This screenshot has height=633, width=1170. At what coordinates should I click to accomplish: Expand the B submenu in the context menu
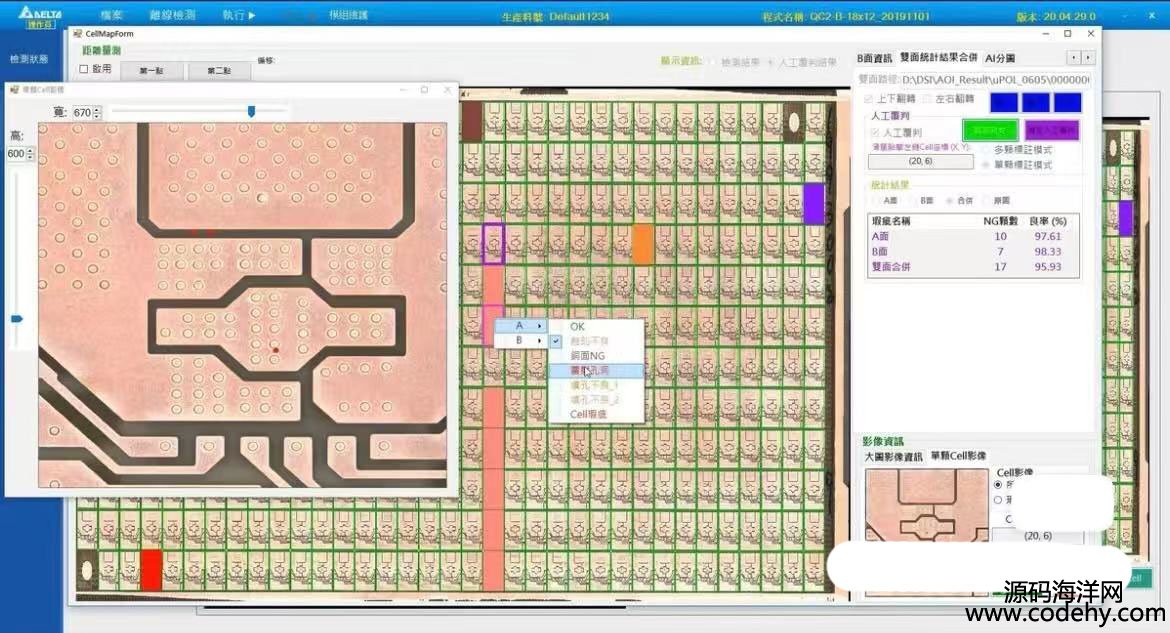point(520,340)
